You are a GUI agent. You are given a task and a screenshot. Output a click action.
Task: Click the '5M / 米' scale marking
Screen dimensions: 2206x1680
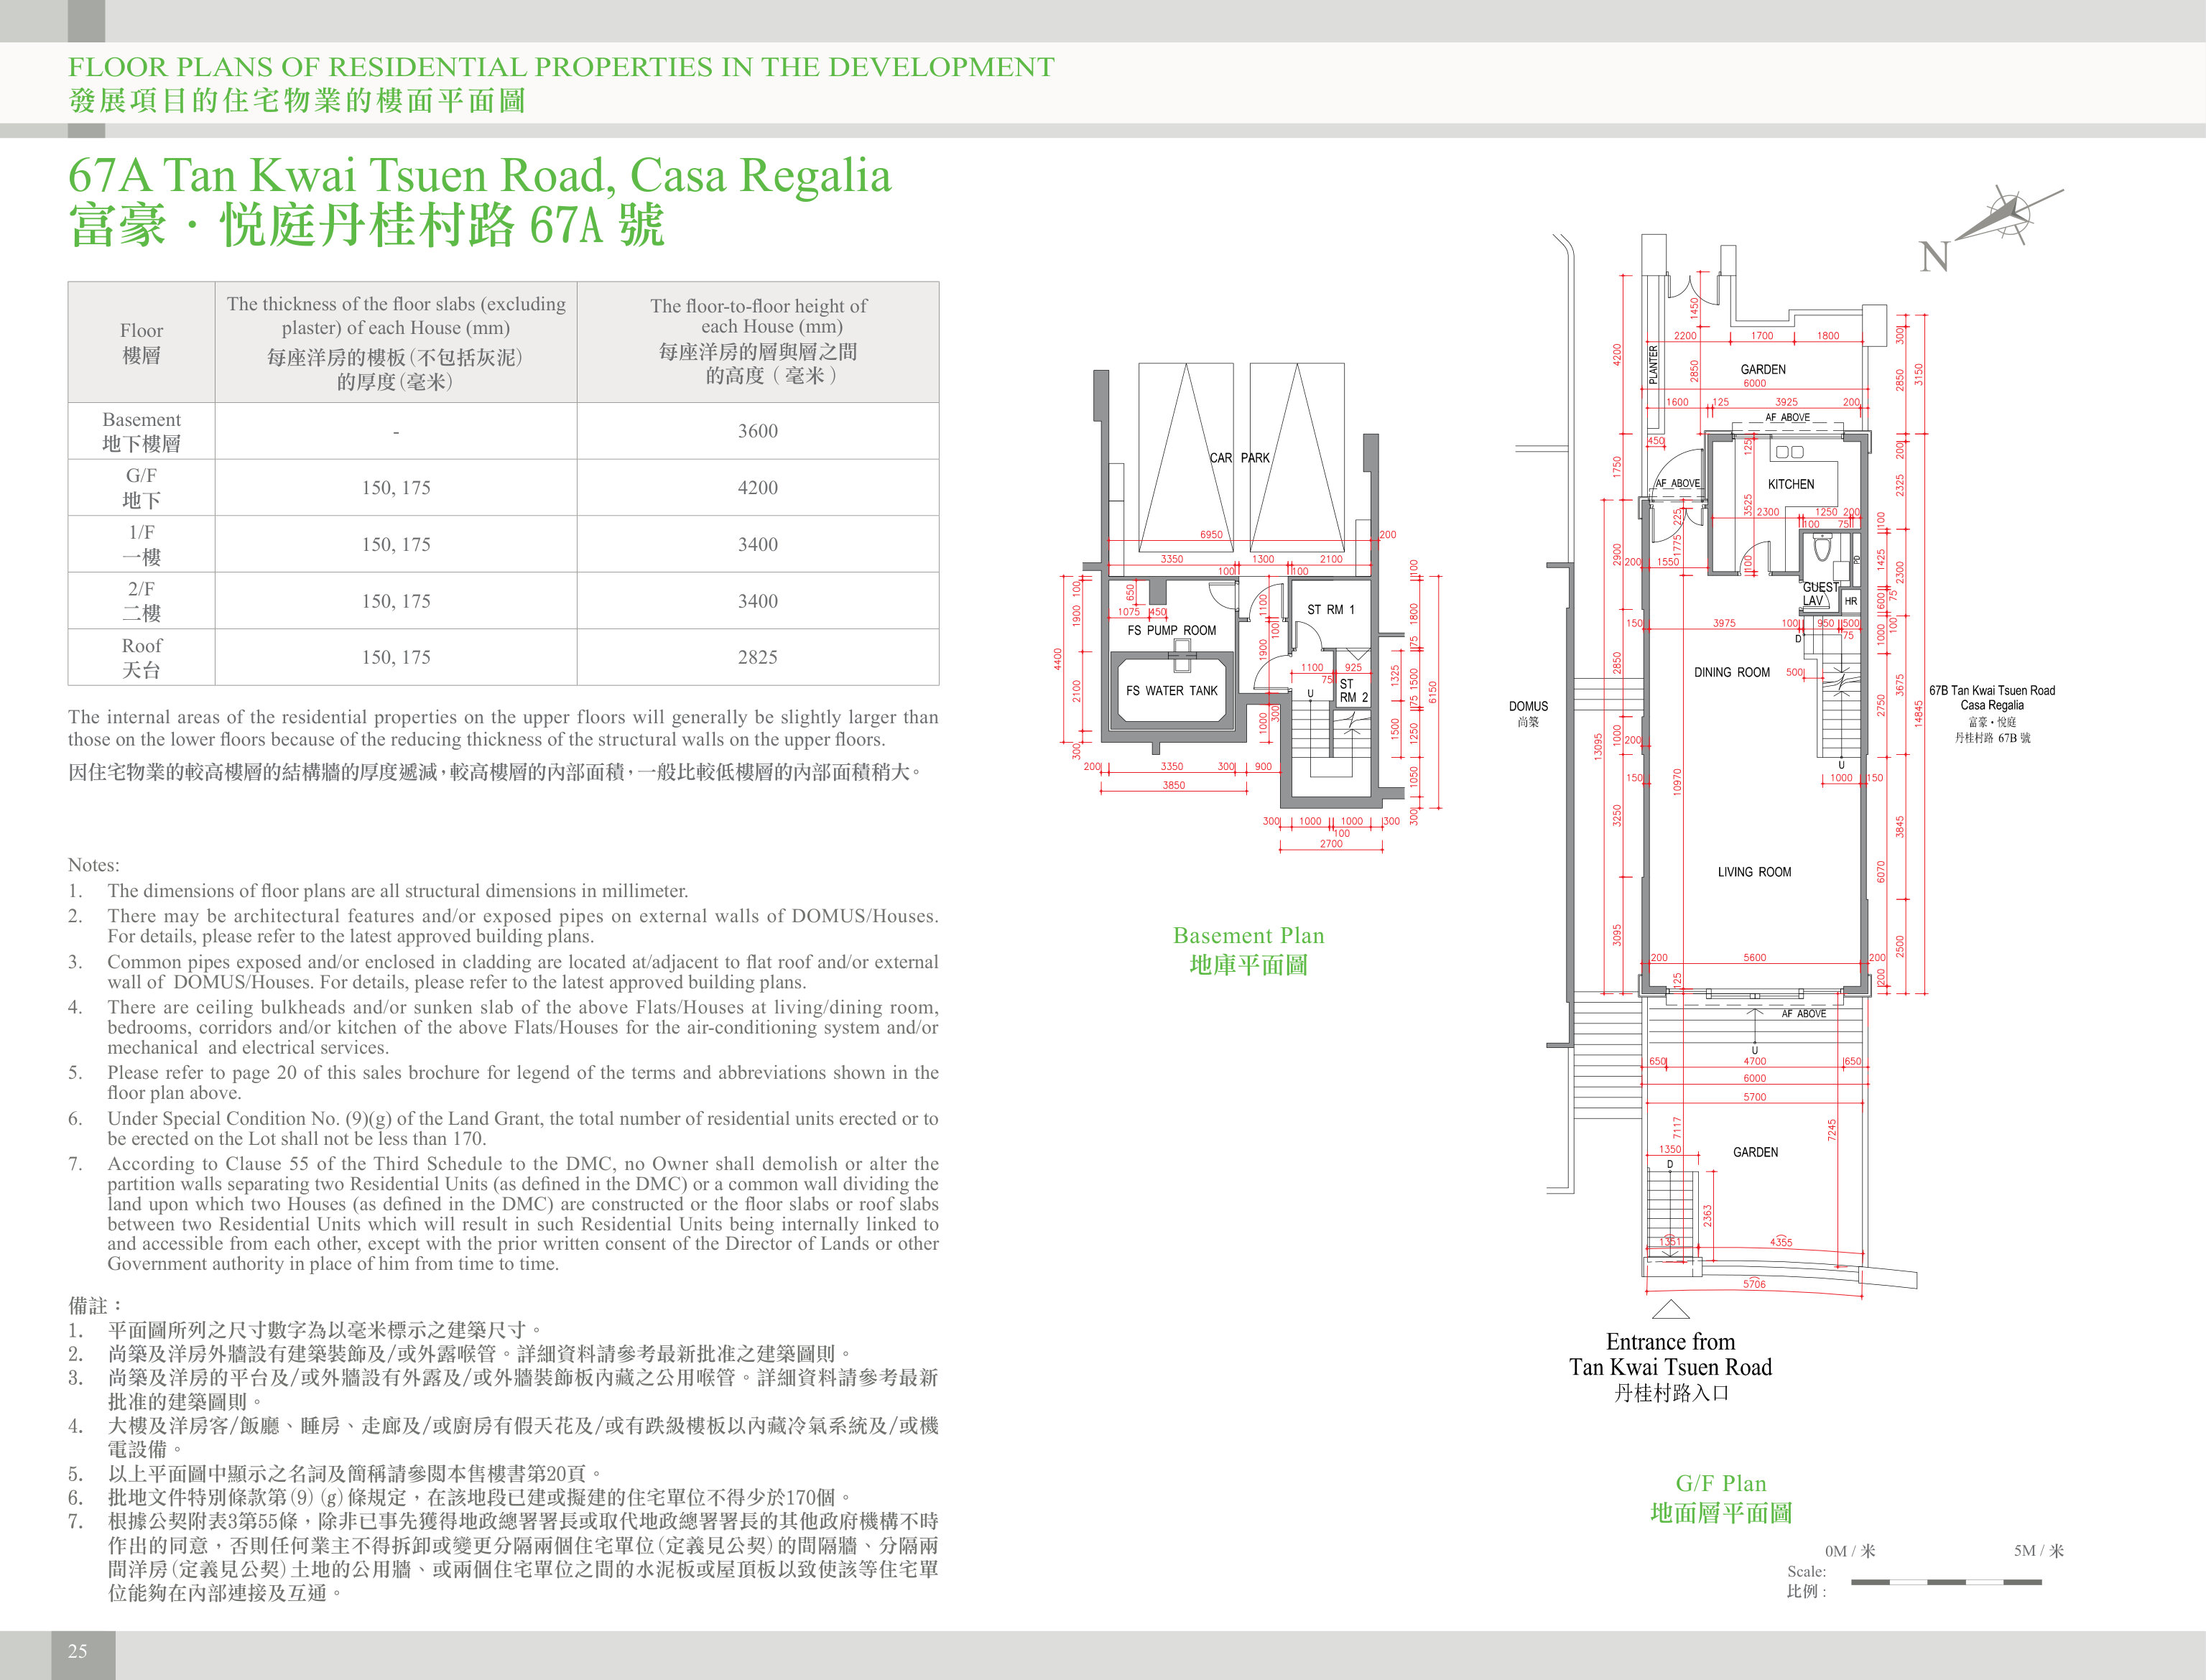click(2038, 1551)
